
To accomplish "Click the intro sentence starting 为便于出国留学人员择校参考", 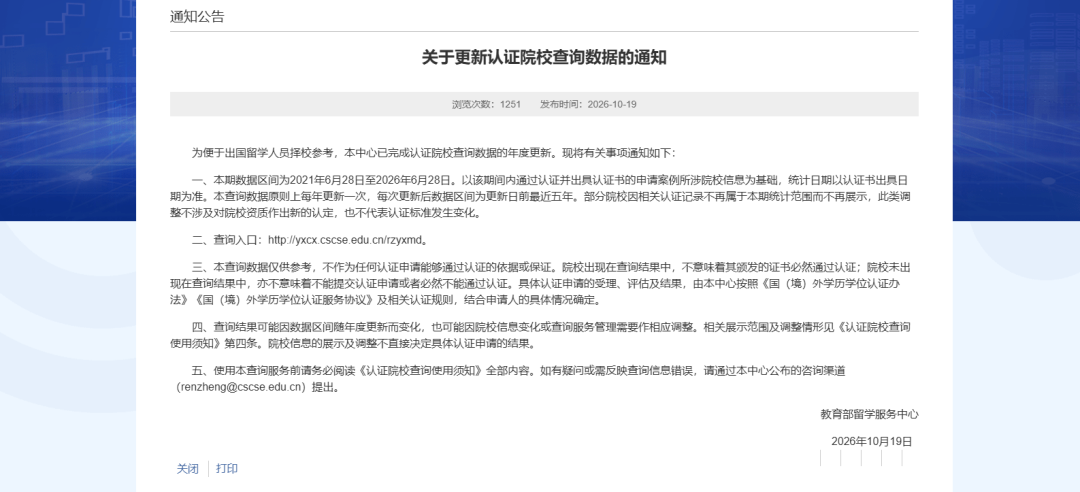I will pos(434,153).
